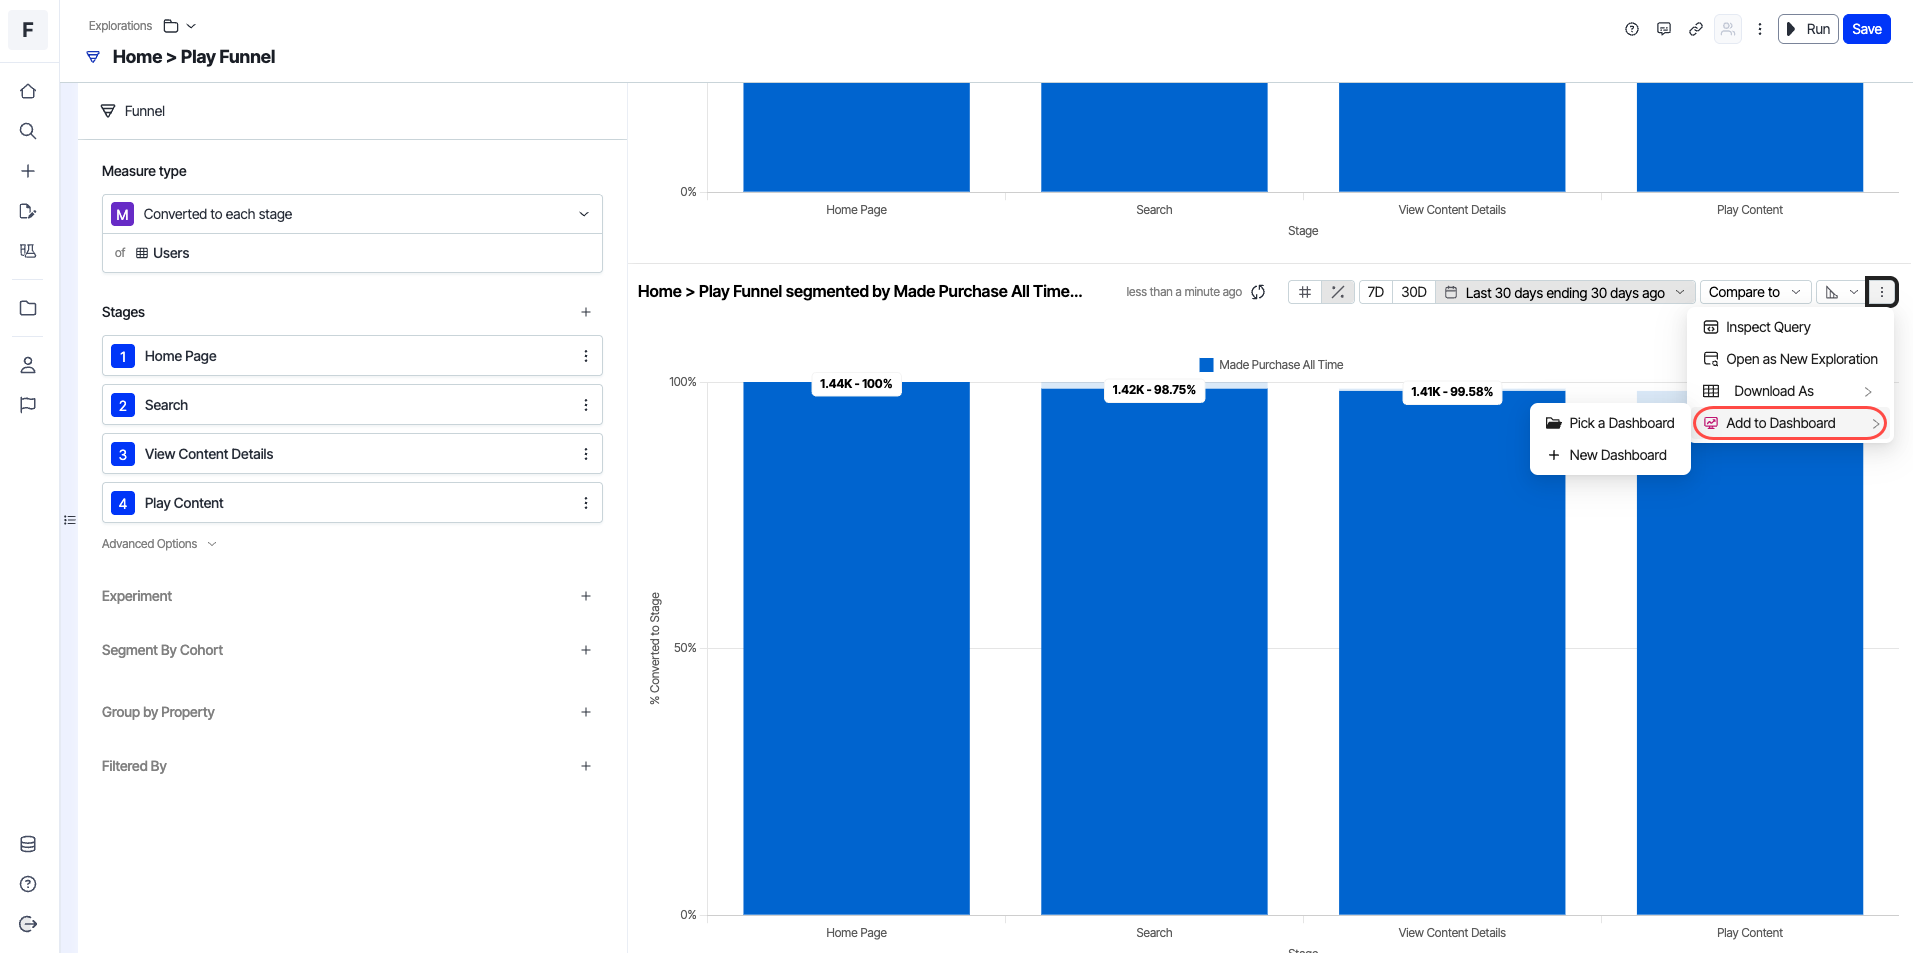1913x953 pixels.
Task: Switch chart to absolute numbers (# toggle)
Action: pos(1305,292)
